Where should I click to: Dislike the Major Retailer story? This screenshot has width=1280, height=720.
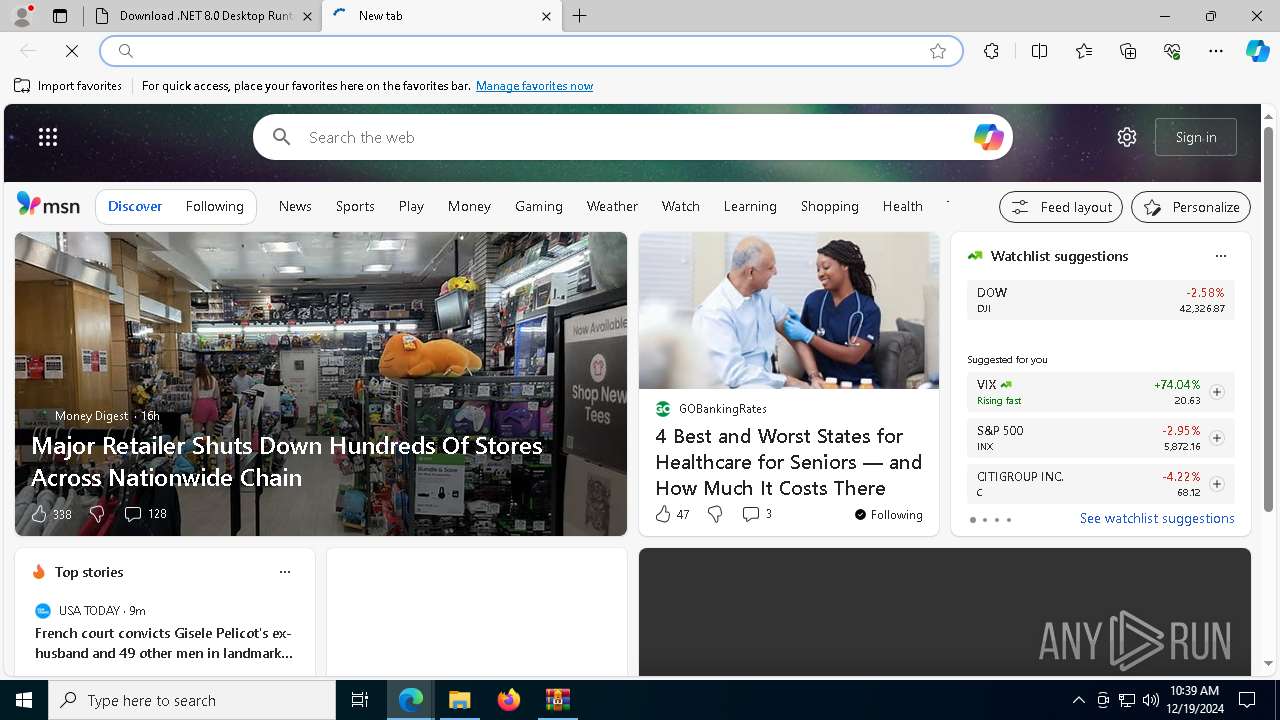coord(97,514)
